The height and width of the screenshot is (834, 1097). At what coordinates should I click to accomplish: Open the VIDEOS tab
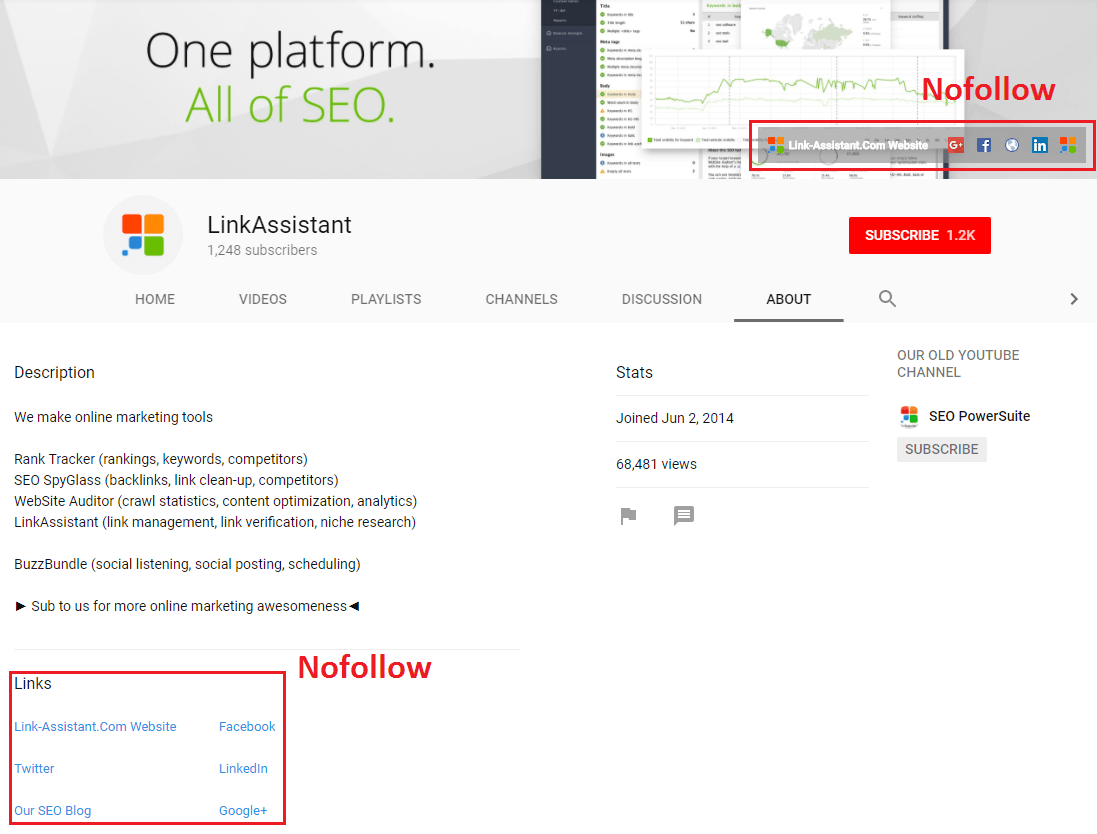pyautogui.click(x=262, y=299)
